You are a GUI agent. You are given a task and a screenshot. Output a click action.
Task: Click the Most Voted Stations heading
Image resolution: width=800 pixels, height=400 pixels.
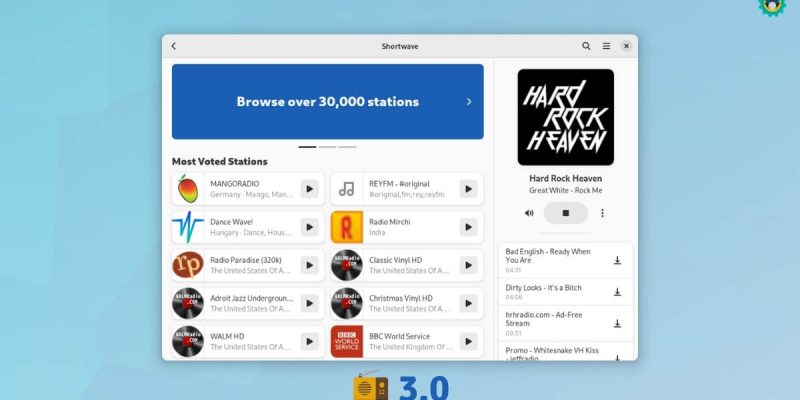[219, 161]
